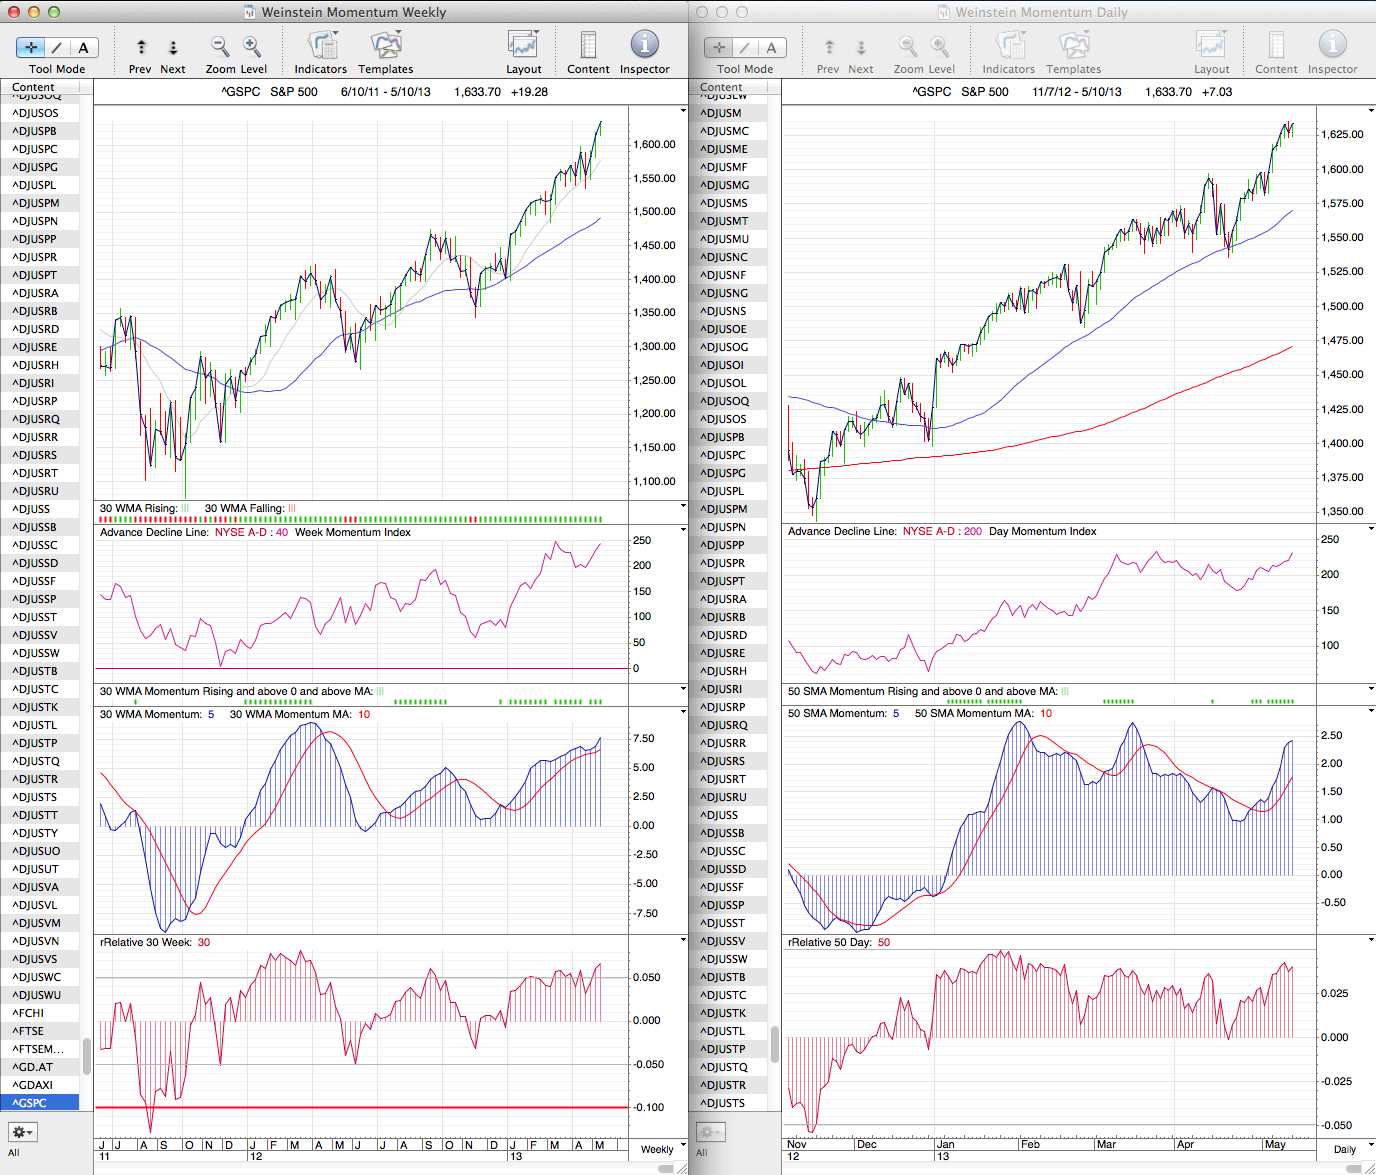The width and height of the screenshot is (1376, 1175).
Task: Zoom out the Daily chart
Action: pyautogui.click(x=908, y=46)
